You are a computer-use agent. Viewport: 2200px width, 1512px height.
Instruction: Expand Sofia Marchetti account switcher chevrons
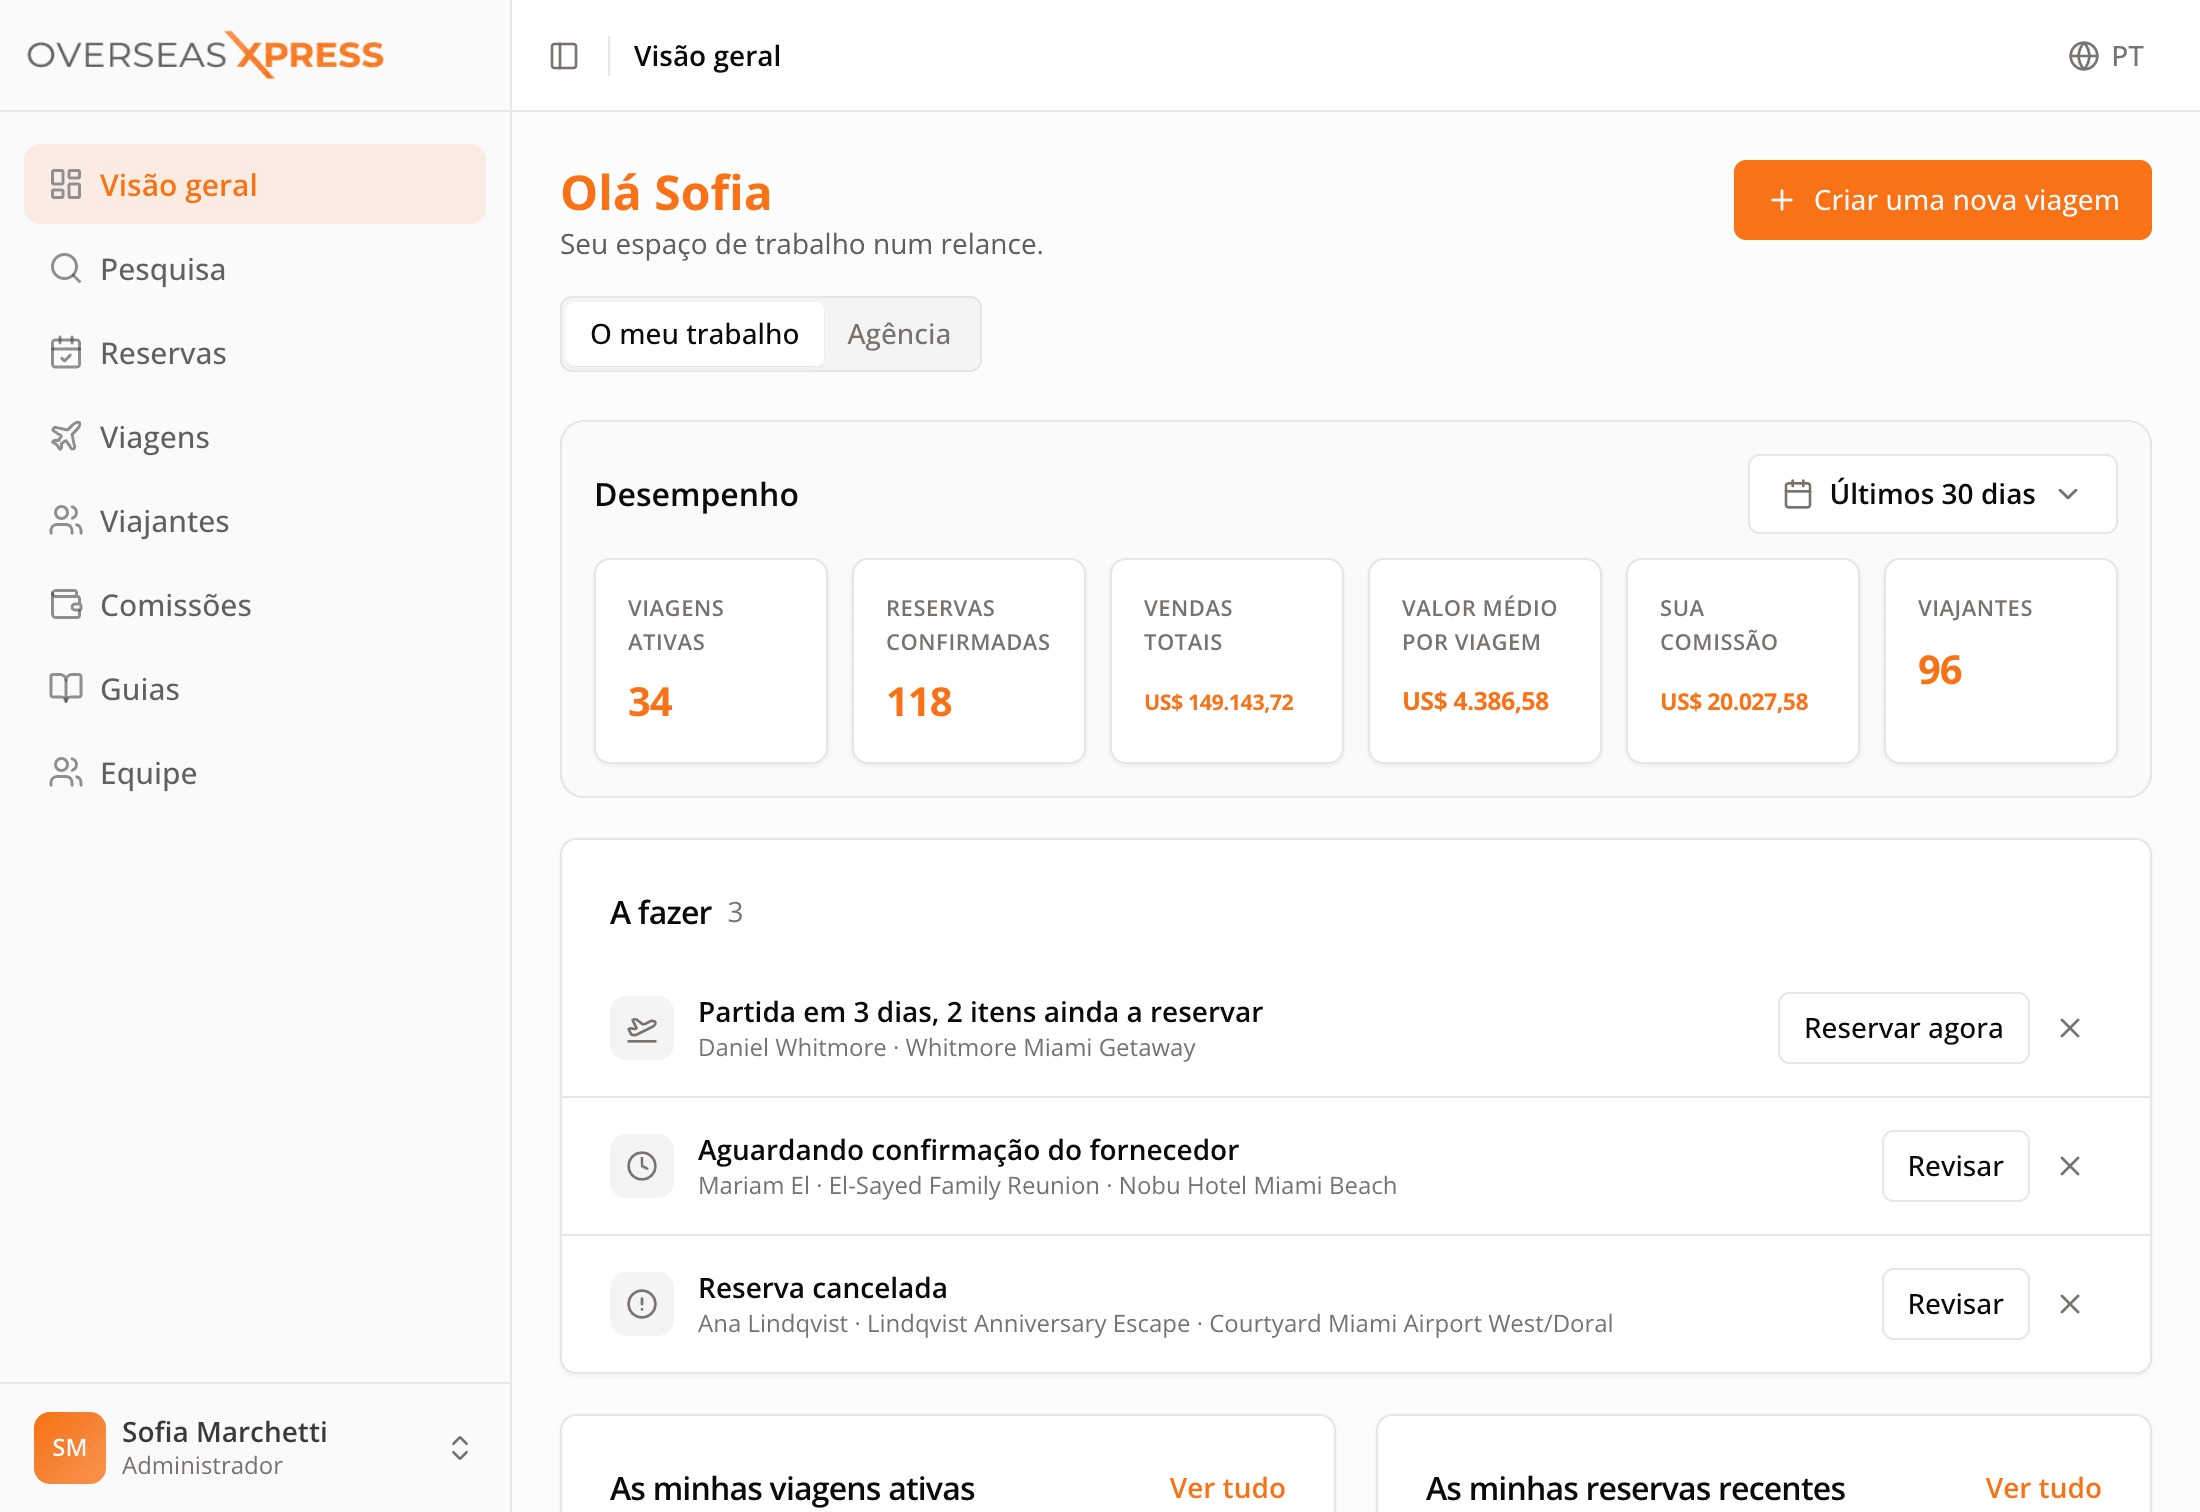(460, 1447)
